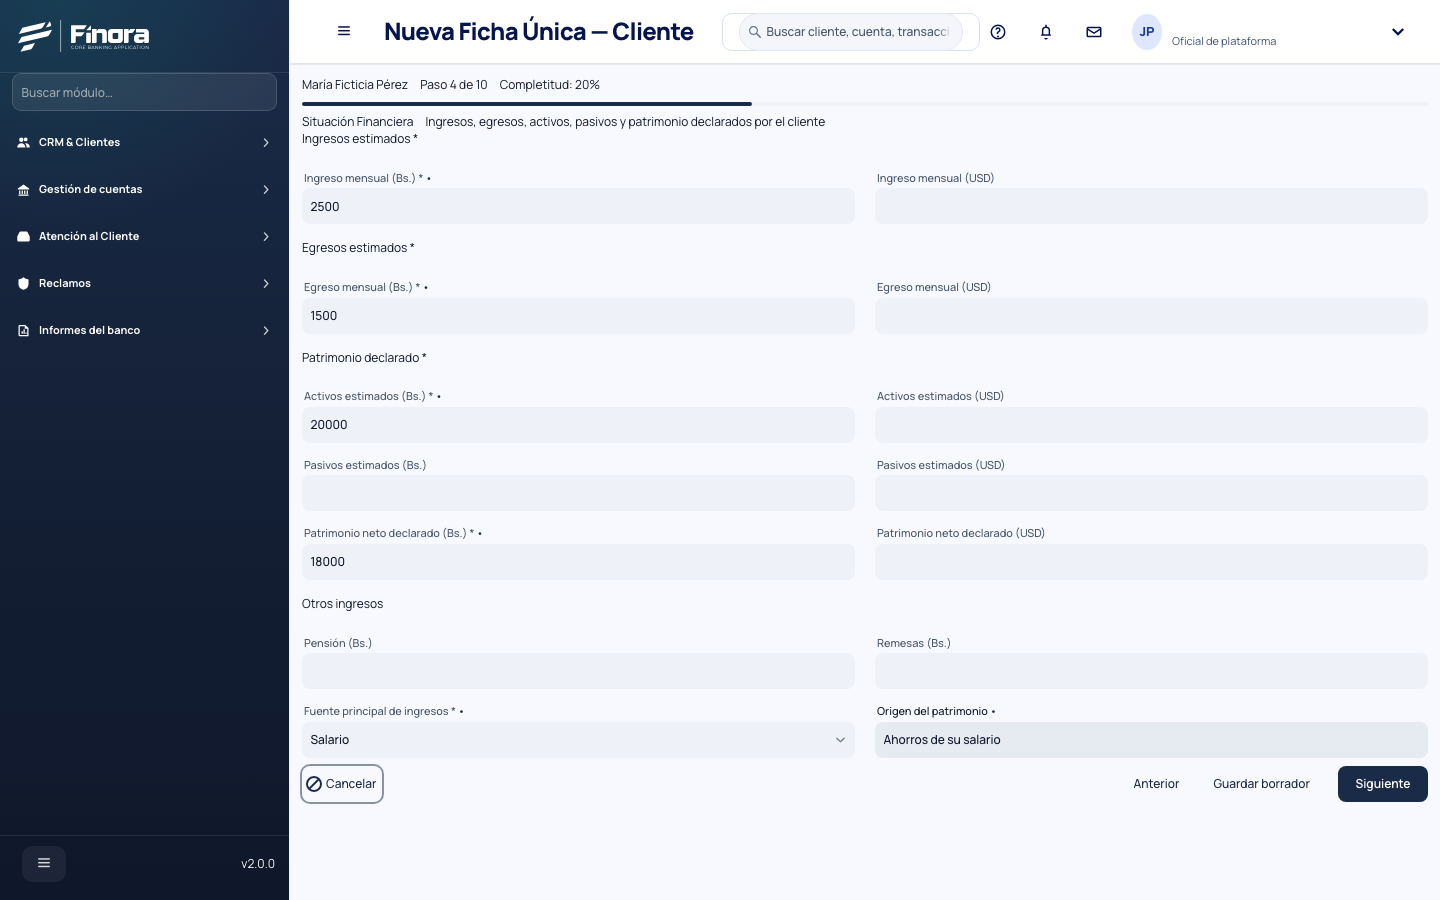Toggle the hamburger menu beside the page title

[344, 31]
